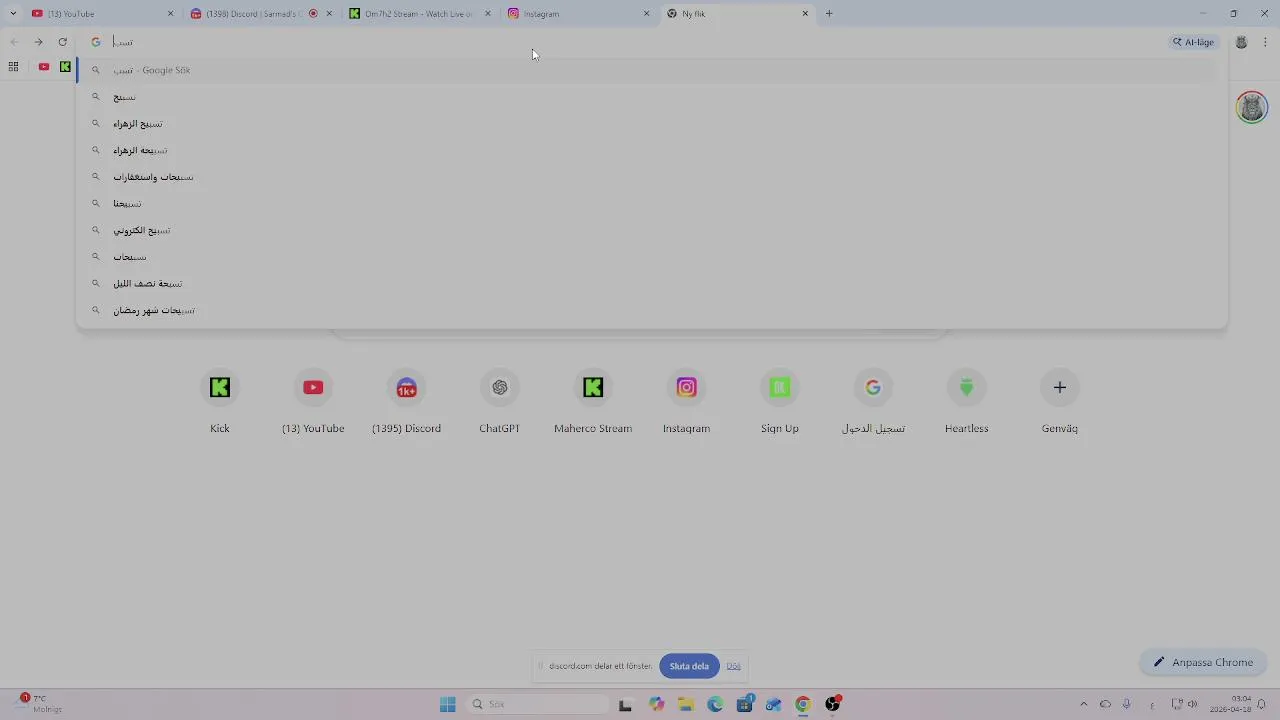Image resolution: width=1280 pixels, height=720 pixels.
Task: Open the Windows Start menu
Action: click(x=448, y=705)
